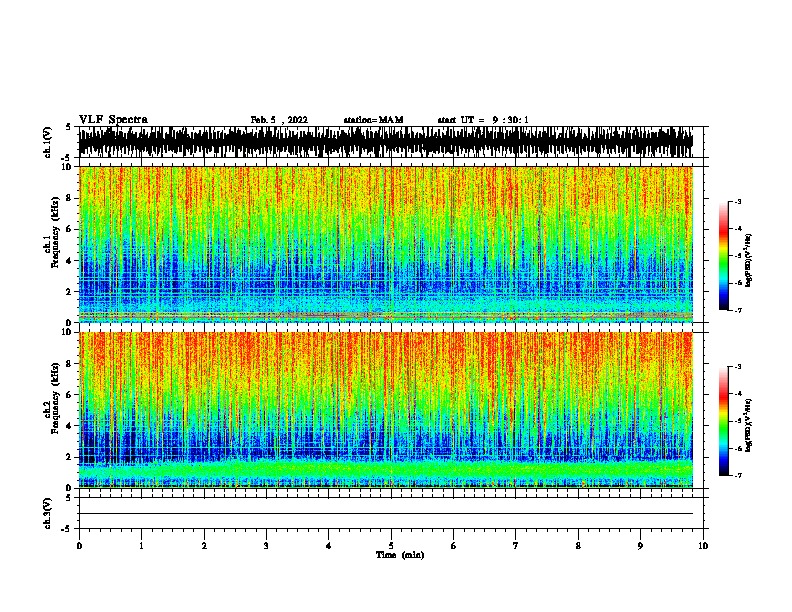Screen dimensions: 792x612
Task: Click the log(PSD) label beside upper colorbar
Action: (x=748, y=261)
